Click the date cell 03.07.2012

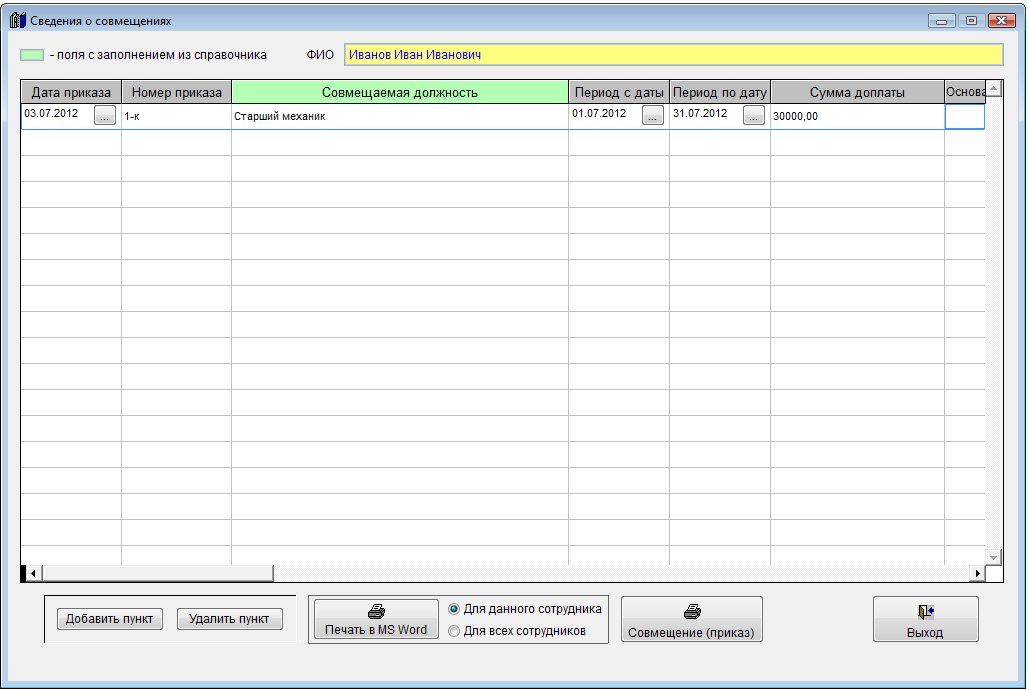point(58,114)
